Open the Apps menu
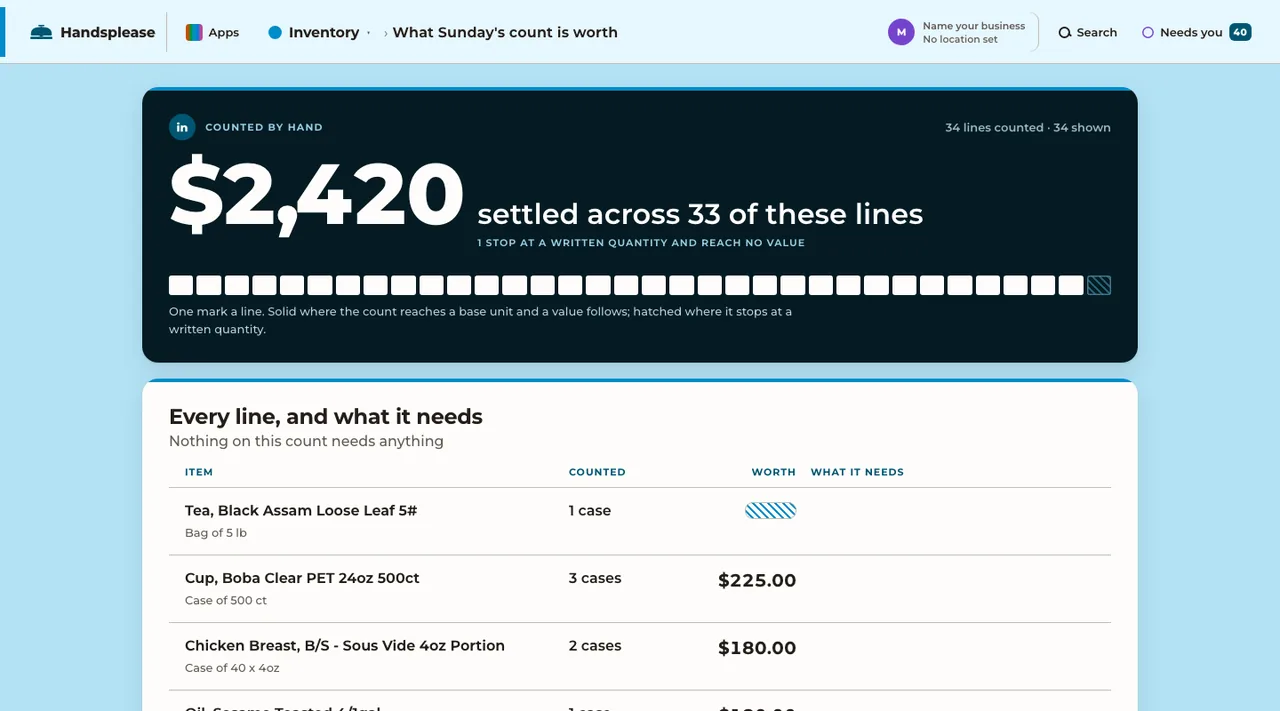Viewport: 1280px width, 711px height. [x=213, y=32]
